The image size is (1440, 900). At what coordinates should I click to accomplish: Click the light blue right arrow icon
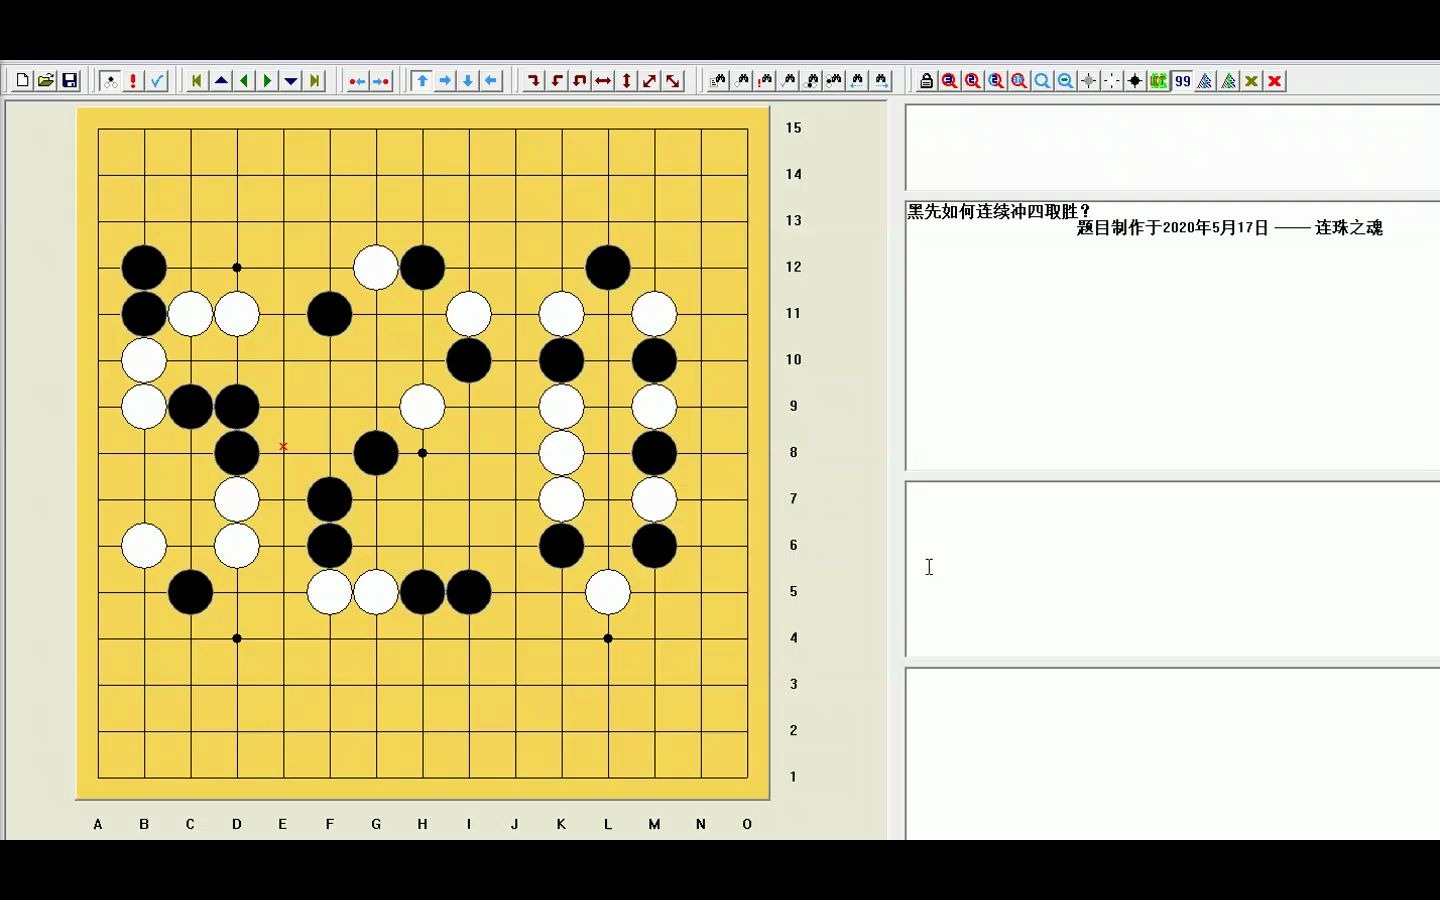tap(445, 81)
